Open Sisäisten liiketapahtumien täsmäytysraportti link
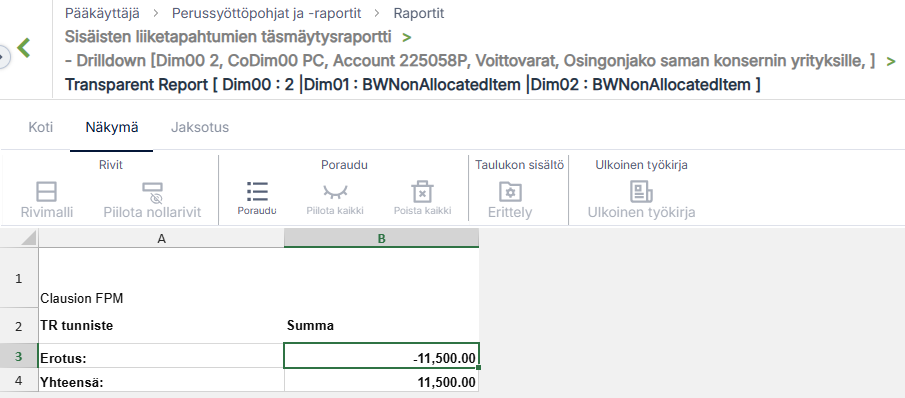This screenshot has height=398, width=905. [x=228, y=37]
